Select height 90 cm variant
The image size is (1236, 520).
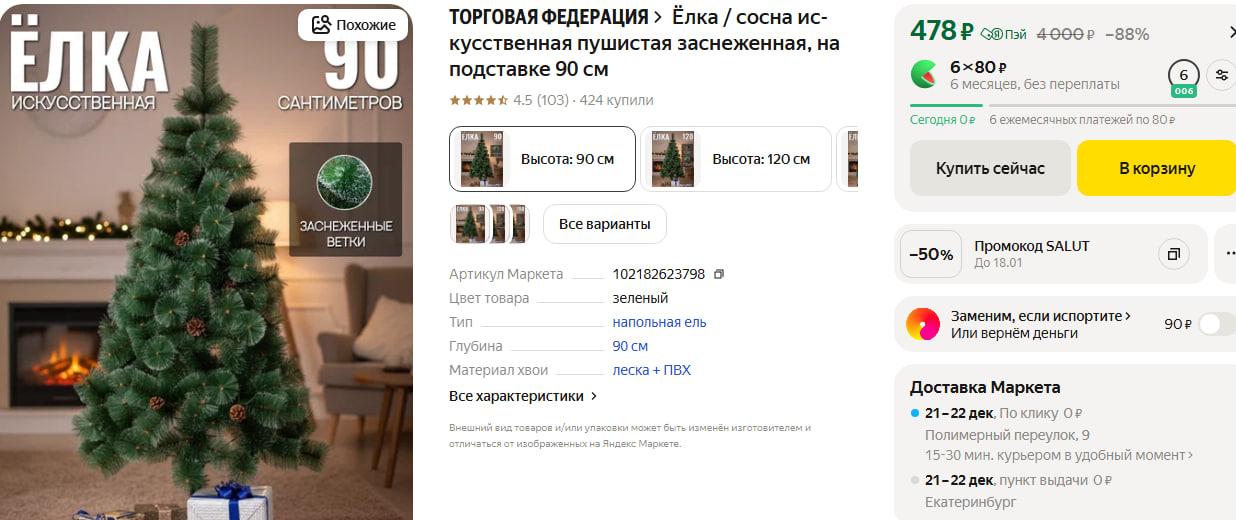click(x=542, y=159)
